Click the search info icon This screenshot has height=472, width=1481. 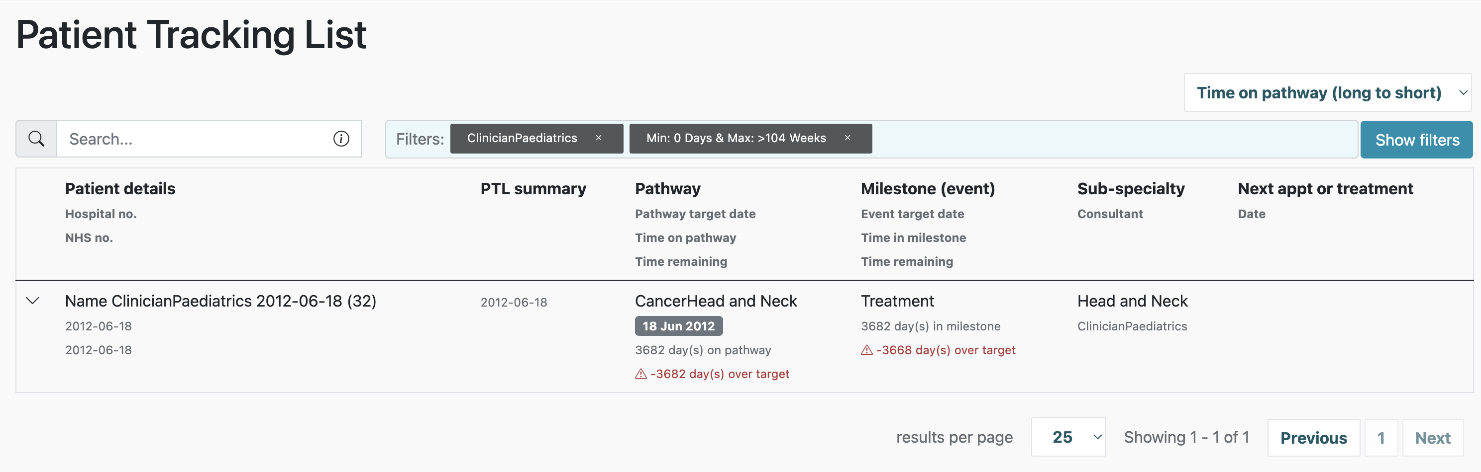click(x=341, y=139)
